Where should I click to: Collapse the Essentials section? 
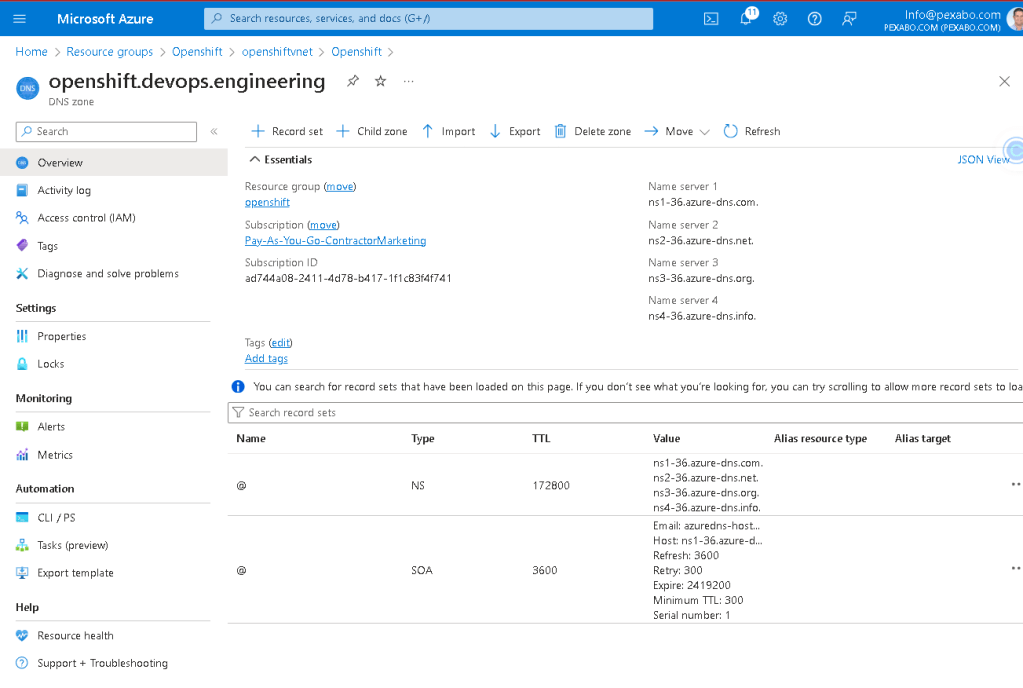[281, 160]
